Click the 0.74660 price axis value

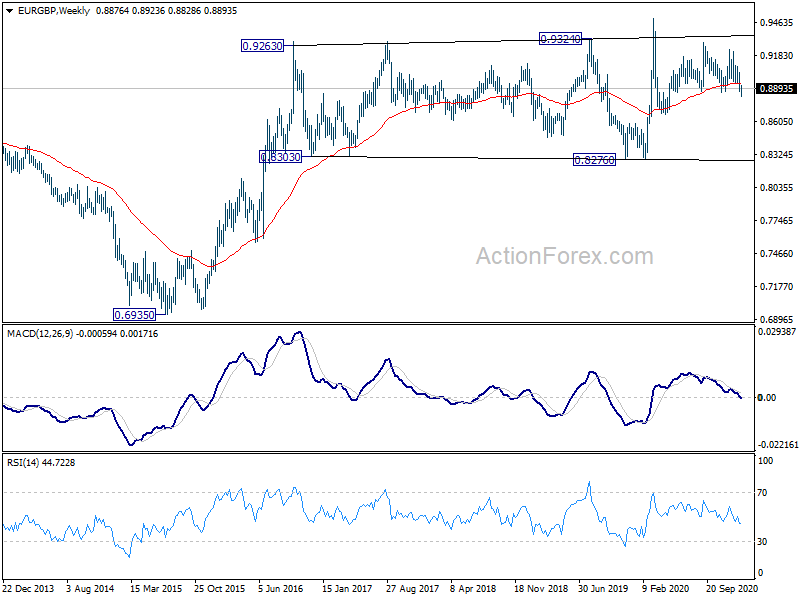click(777, 254)
